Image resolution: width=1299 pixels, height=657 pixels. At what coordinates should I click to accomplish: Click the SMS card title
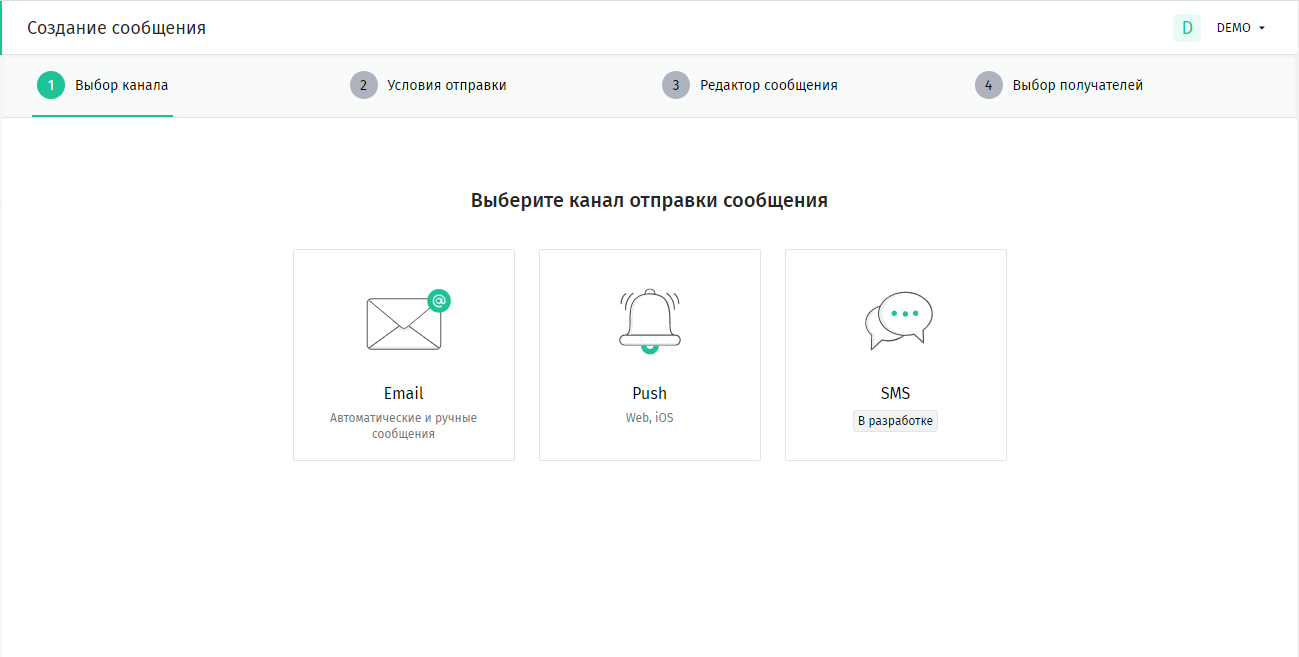(x=896, y=393)
